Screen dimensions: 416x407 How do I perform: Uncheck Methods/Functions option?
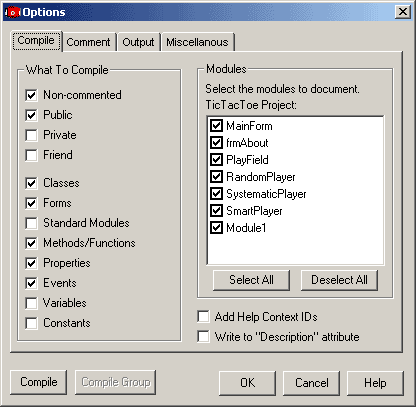pos(31,243)
